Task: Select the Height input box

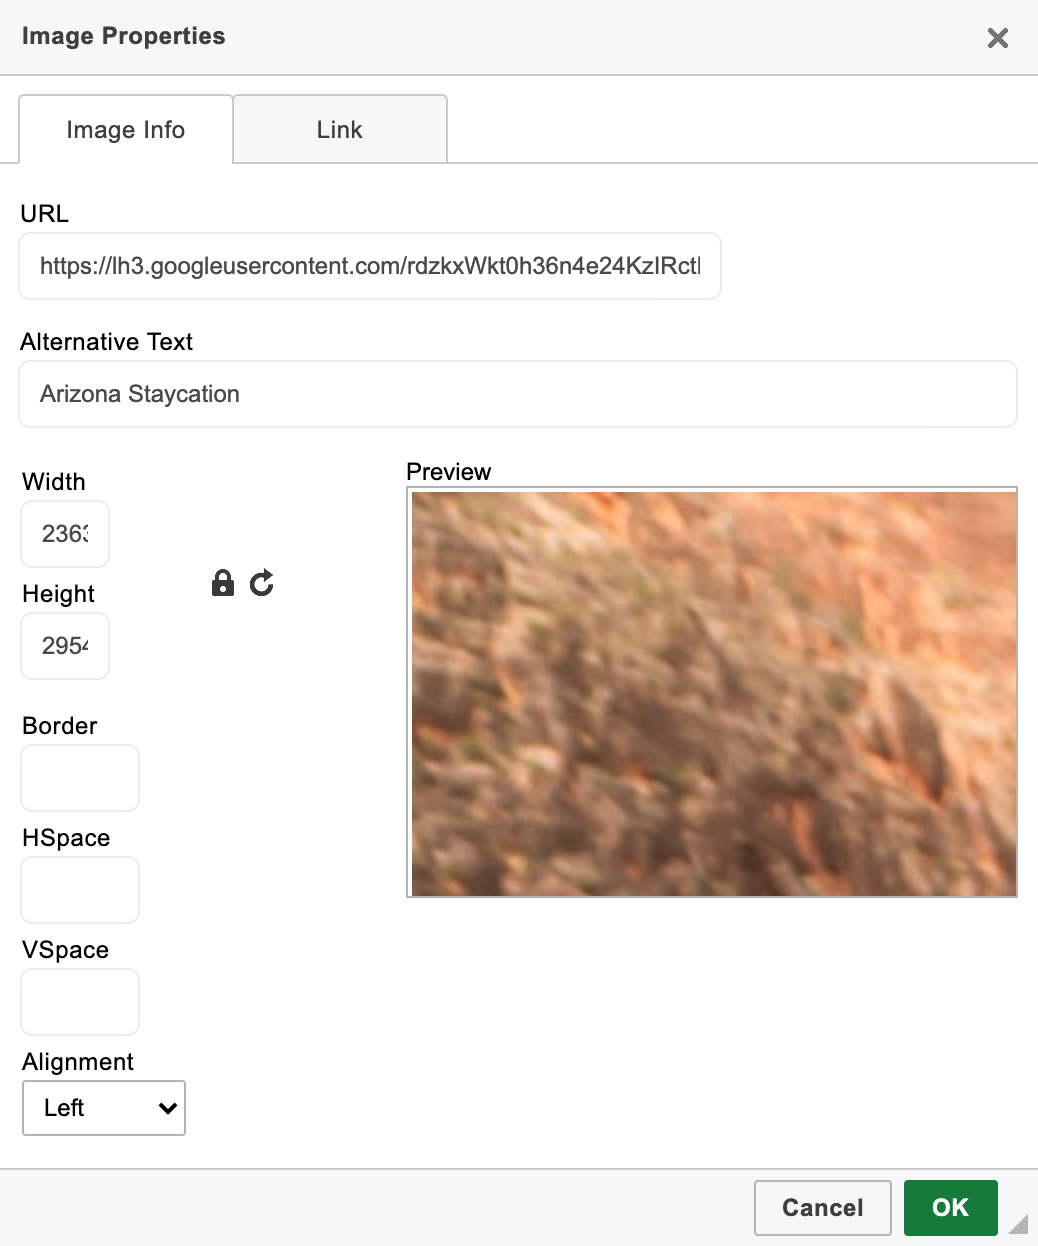Action: (x=65, y=646)
